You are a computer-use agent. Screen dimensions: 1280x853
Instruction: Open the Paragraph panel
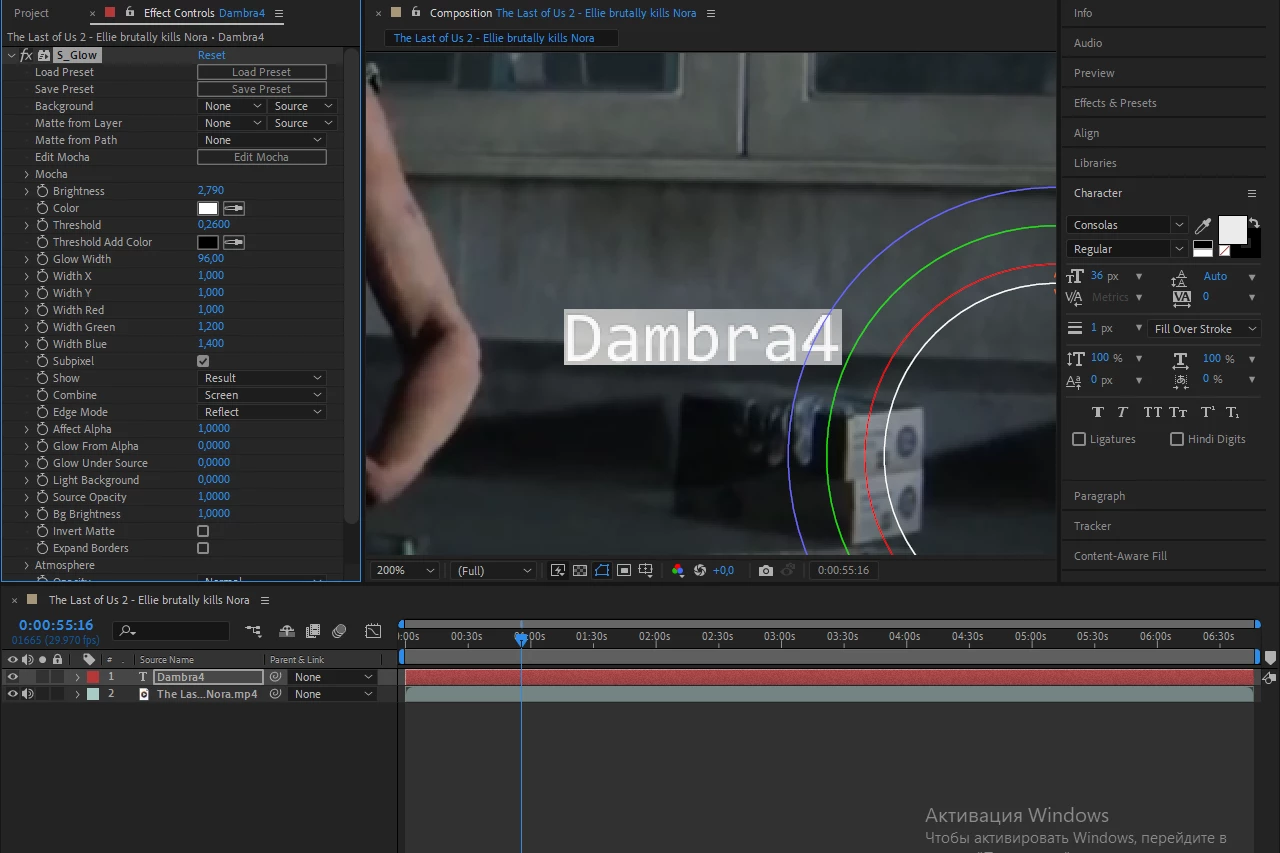1099,496
